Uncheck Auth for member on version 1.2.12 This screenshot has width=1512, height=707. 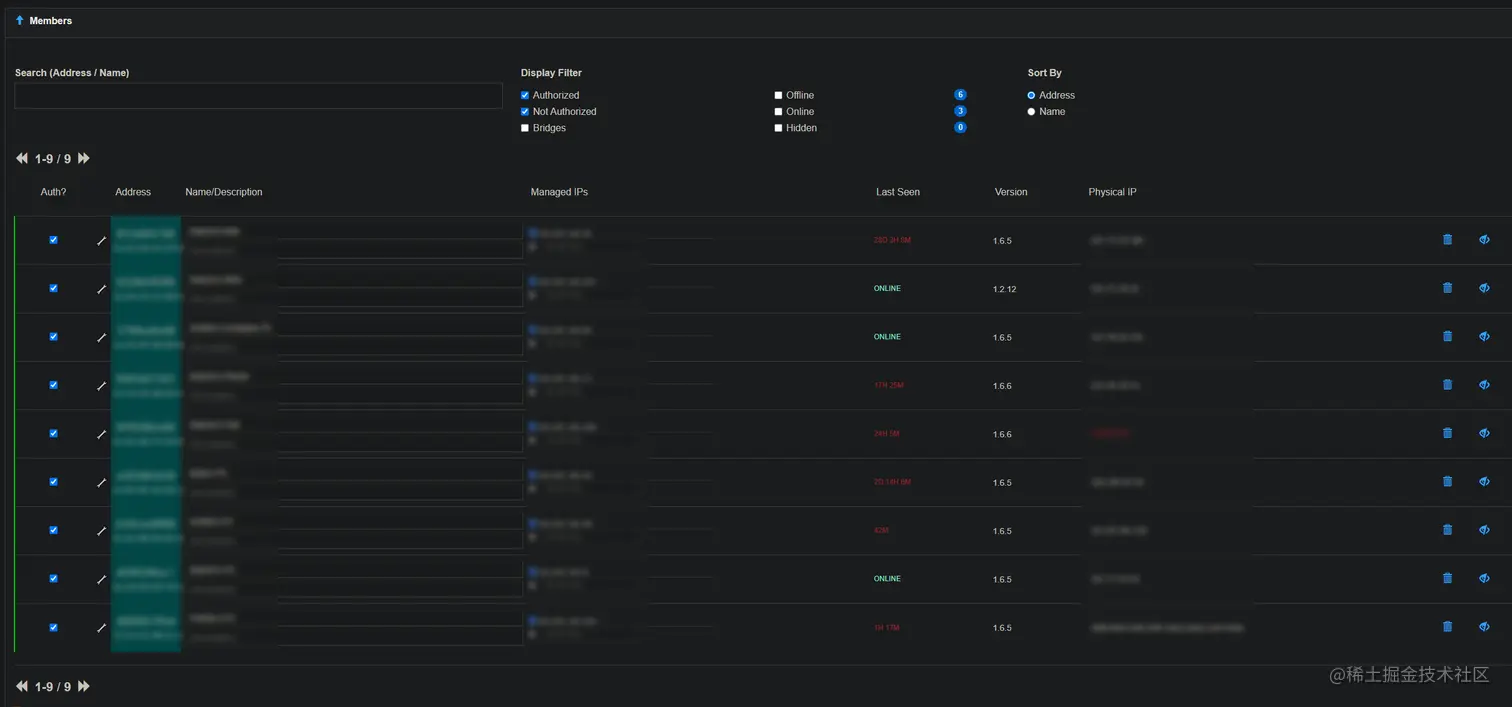coord(53,288)
